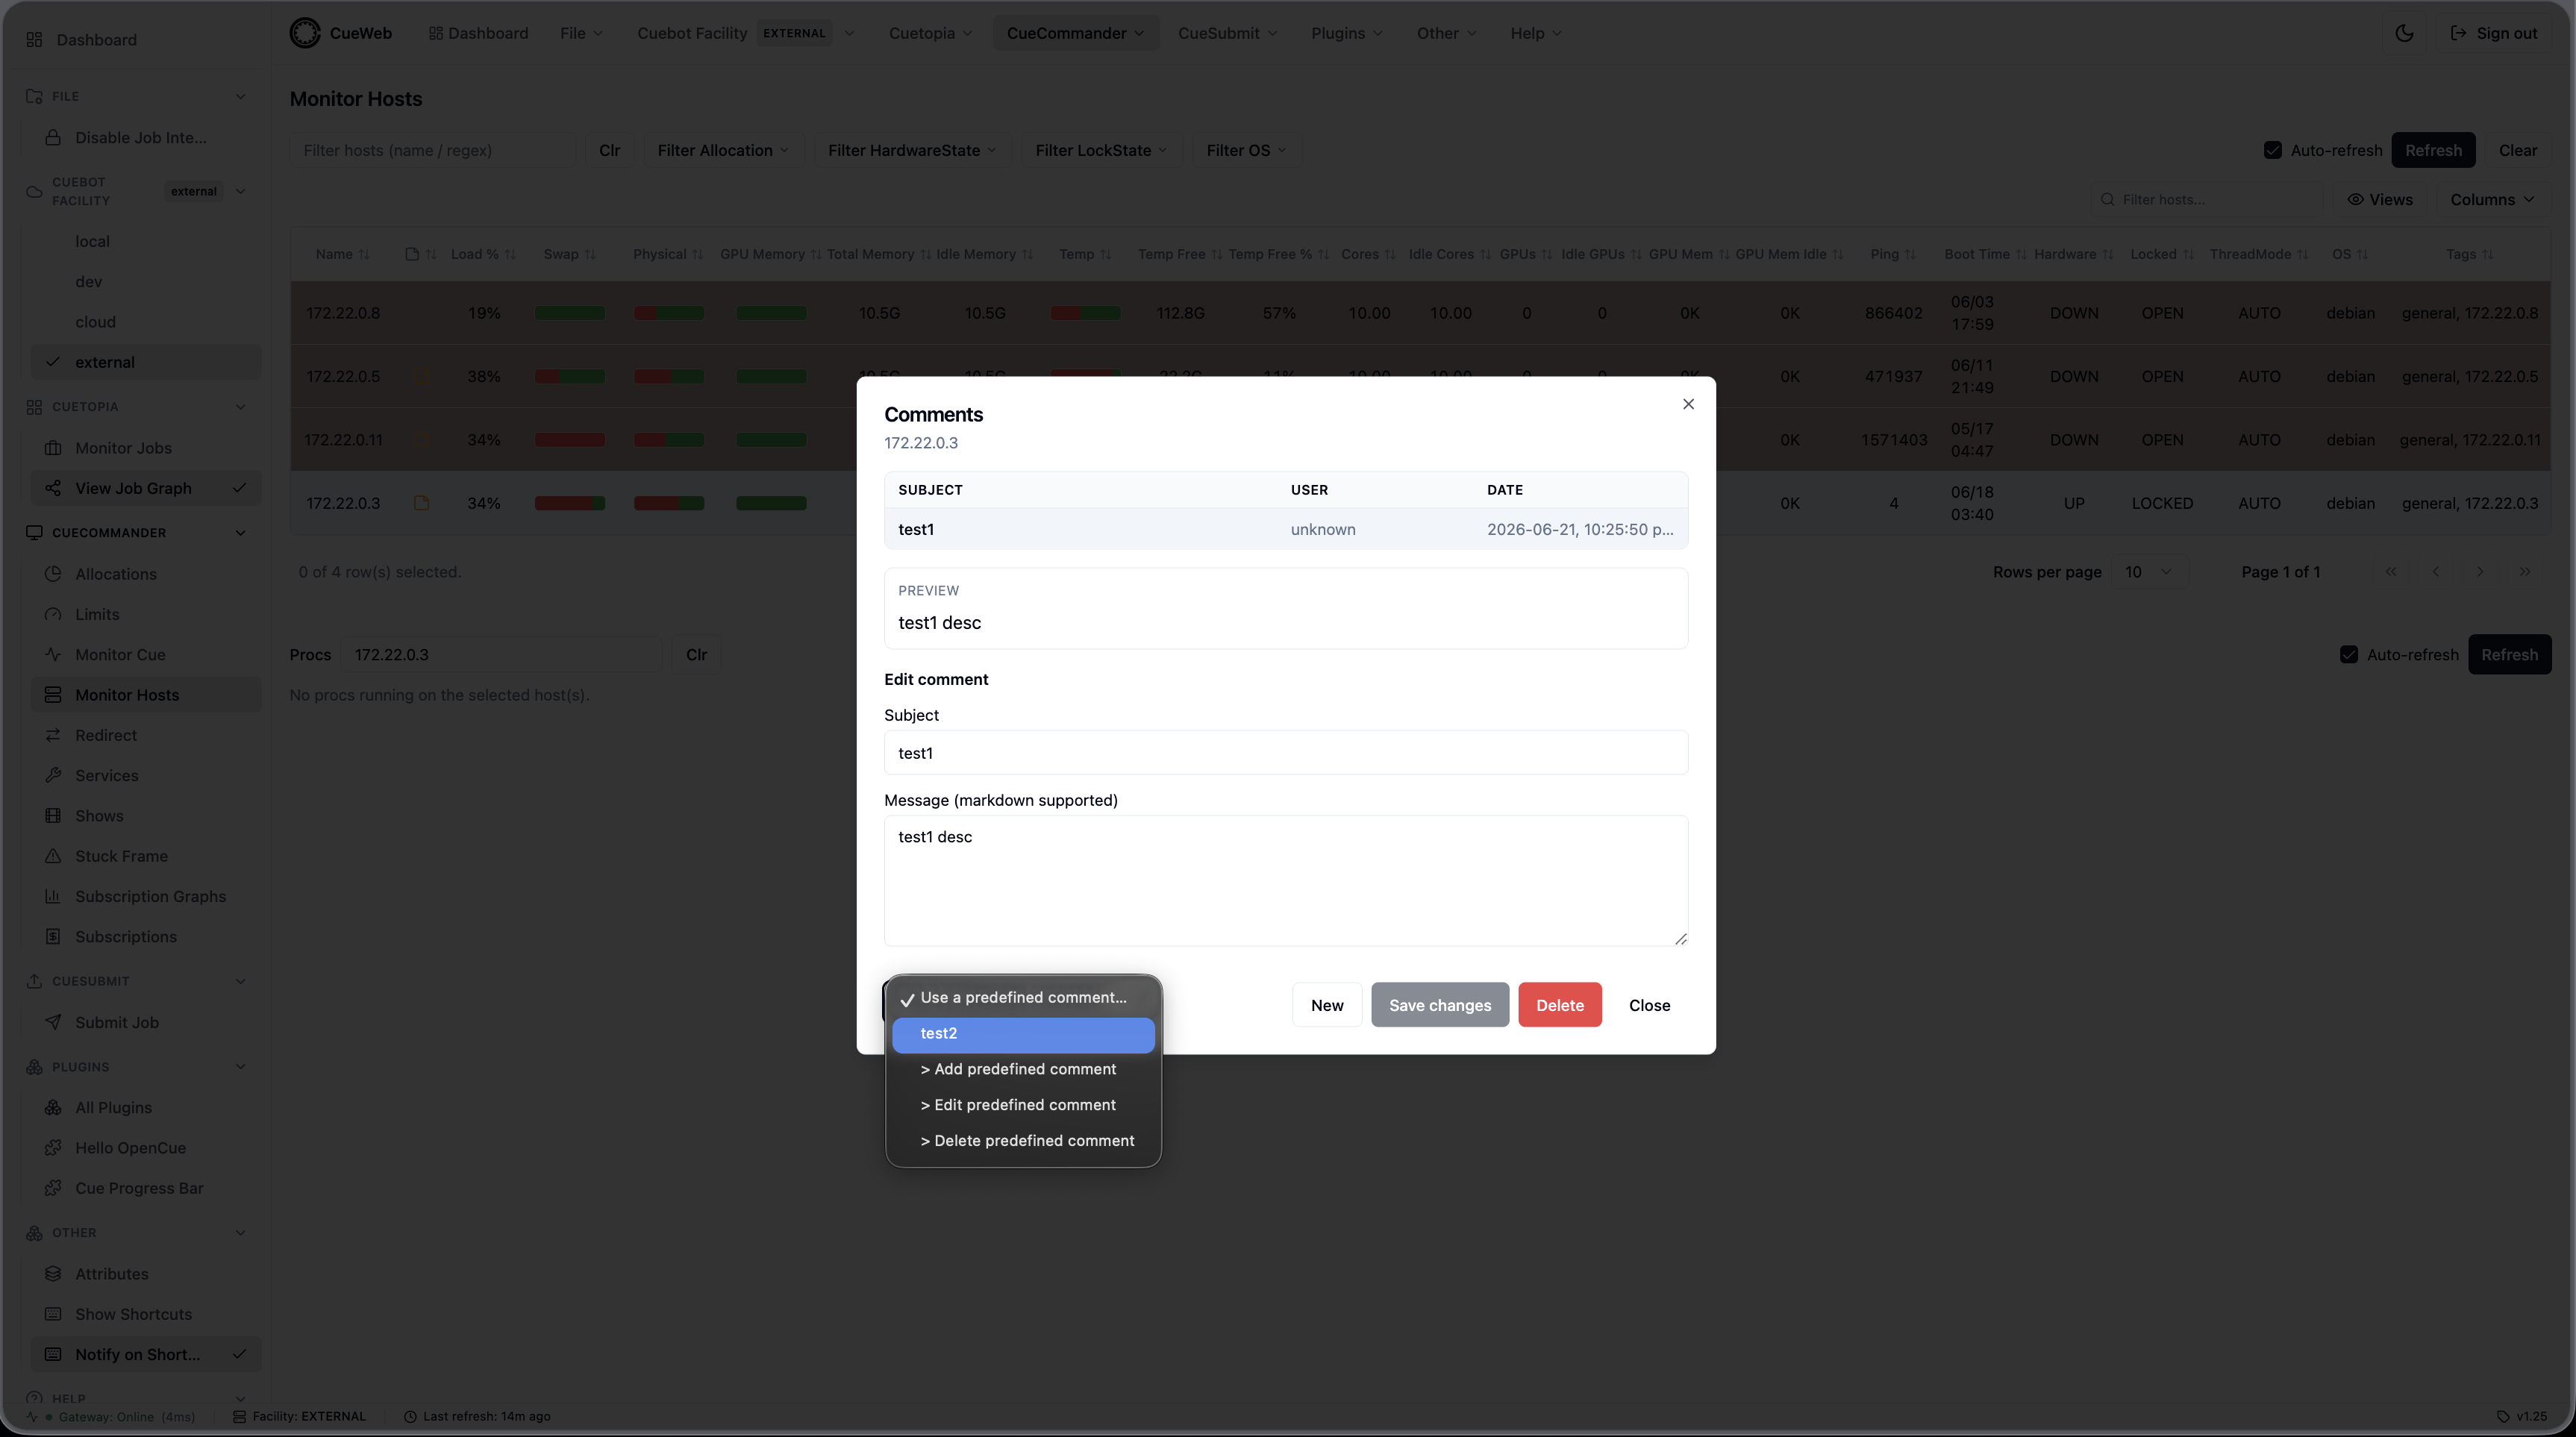
Task: Open Subscriptions in the sidebar
Action: tap(146, 936)
